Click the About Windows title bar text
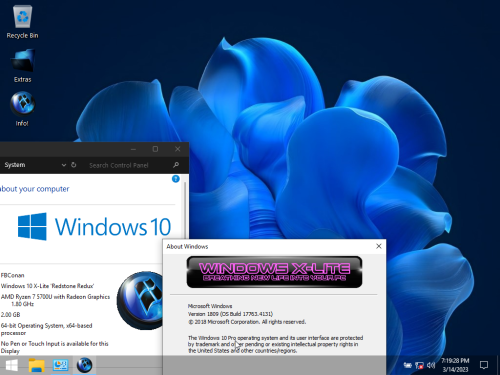 pos(187,247)
